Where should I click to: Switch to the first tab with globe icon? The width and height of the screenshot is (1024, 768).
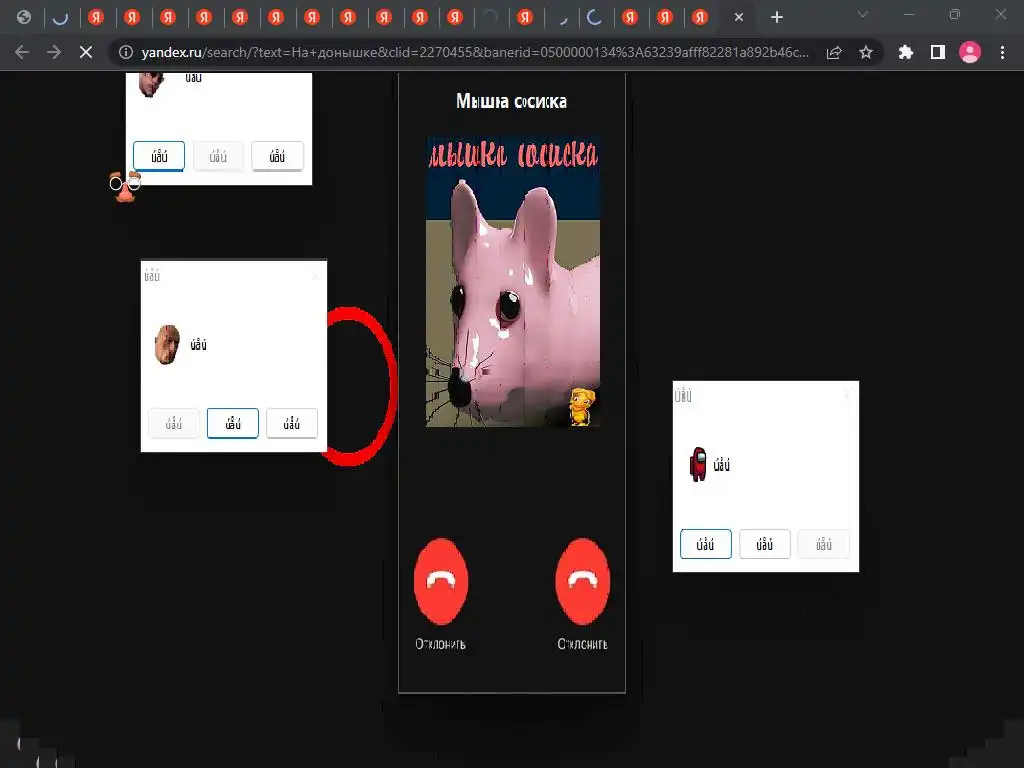[x=24, y=17]
